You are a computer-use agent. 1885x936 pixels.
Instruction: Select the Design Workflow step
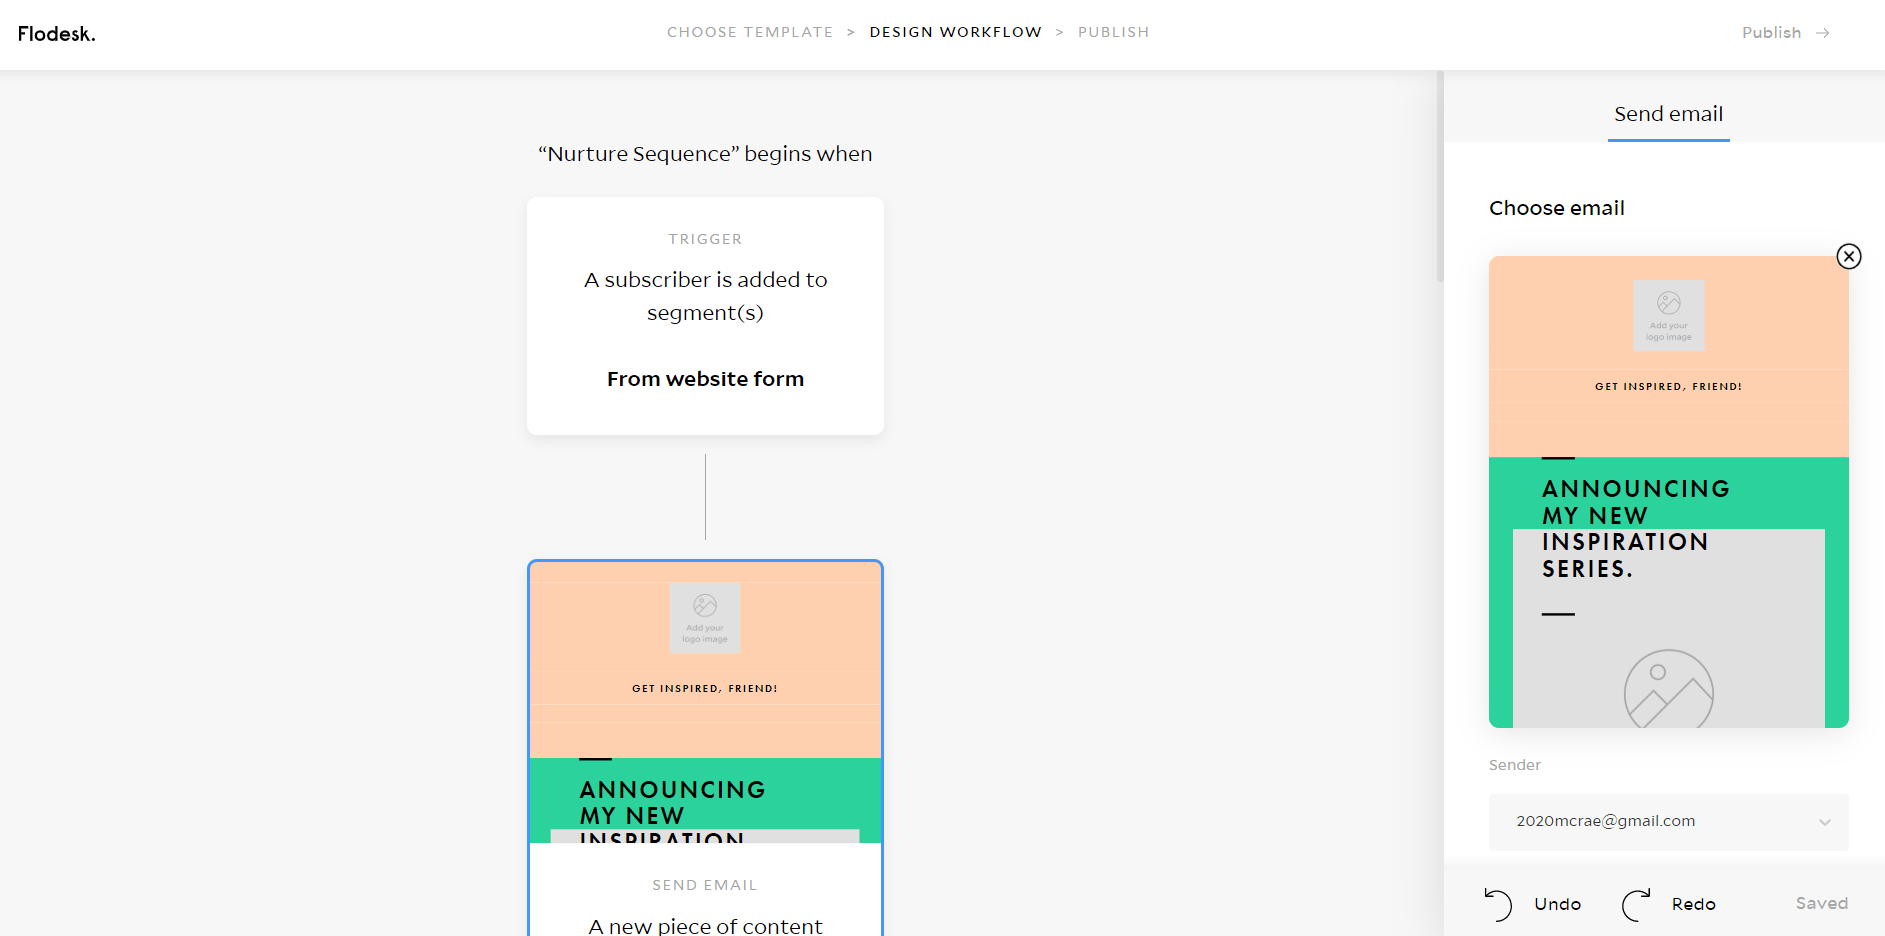[x=955, y=32]
